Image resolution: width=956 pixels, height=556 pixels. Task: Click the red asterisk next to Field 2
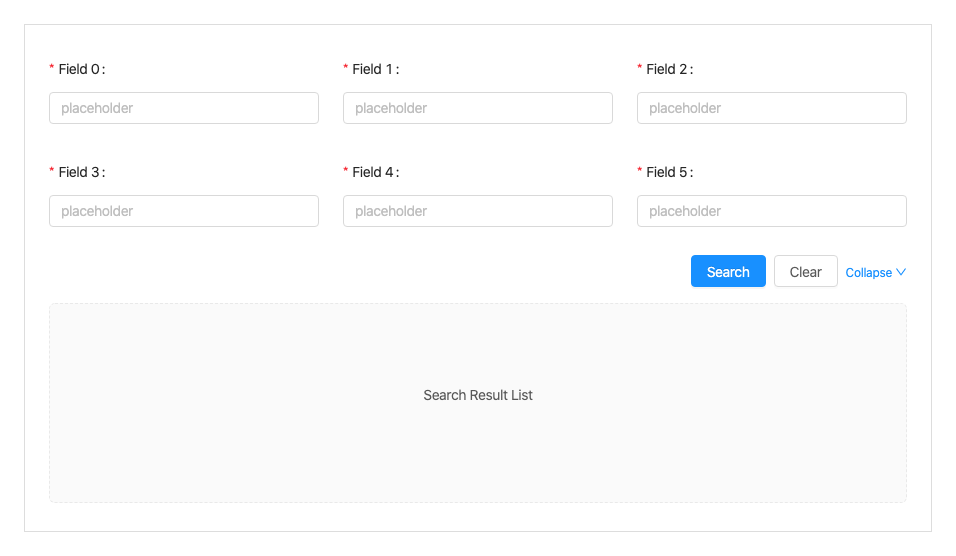tap(640, 69)
